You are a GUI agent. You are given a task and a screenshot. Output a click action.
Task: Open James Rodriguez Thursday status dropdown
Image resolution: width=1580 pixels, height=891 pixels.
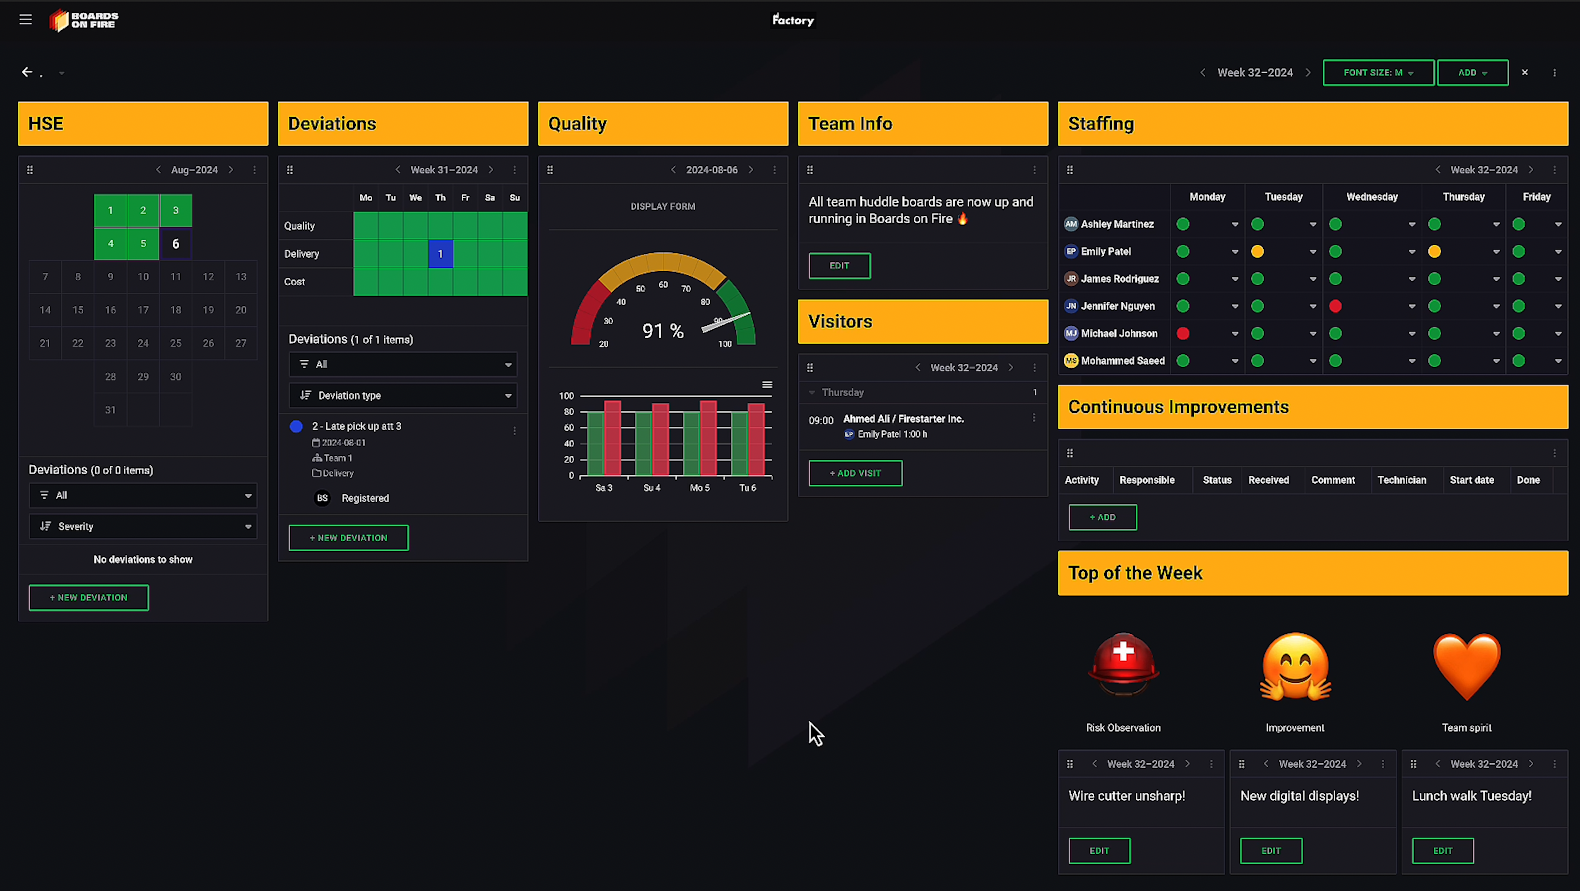pyautogui.click(x=1496, y=279)
